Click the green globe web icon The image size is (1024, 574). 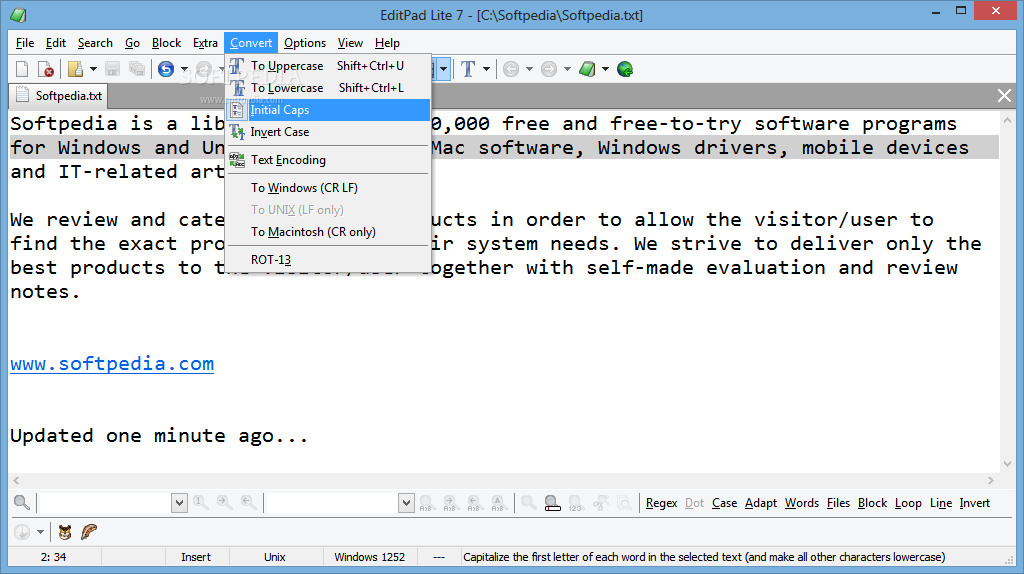click(625, 69)
